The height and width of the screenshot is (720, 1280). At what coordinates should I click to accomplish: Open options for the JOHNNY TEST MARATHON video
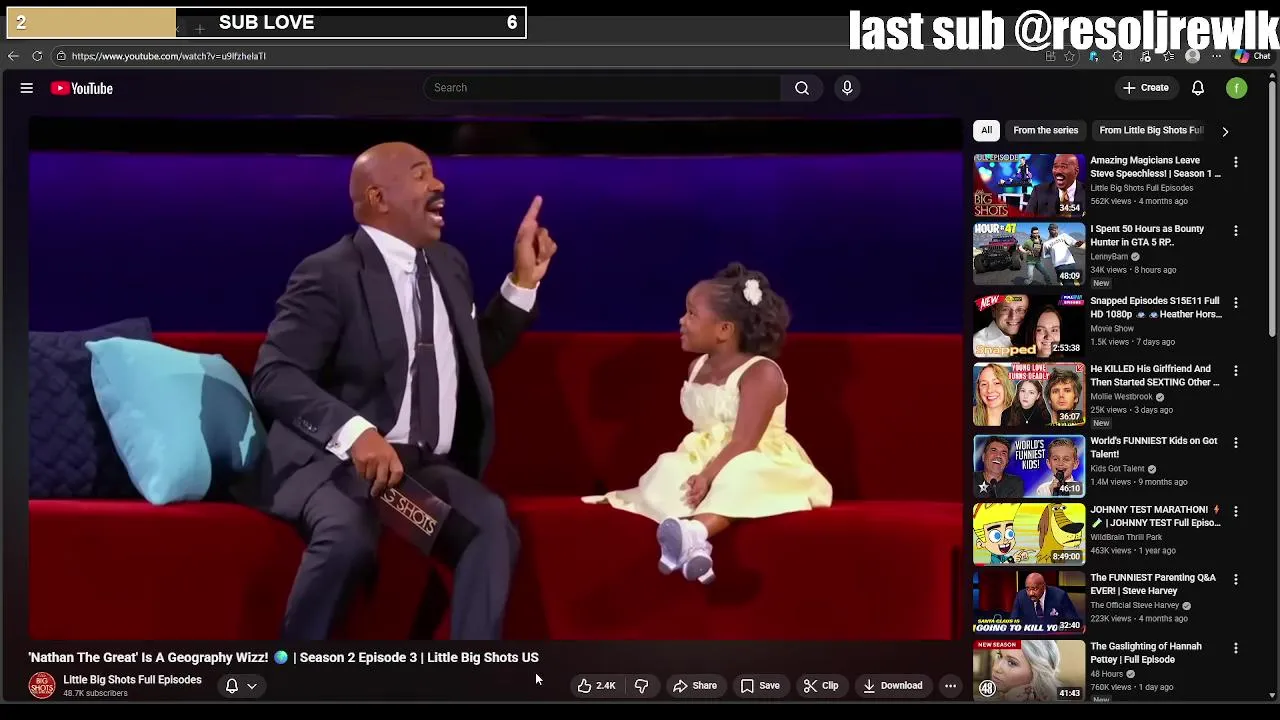[1236, 511]
